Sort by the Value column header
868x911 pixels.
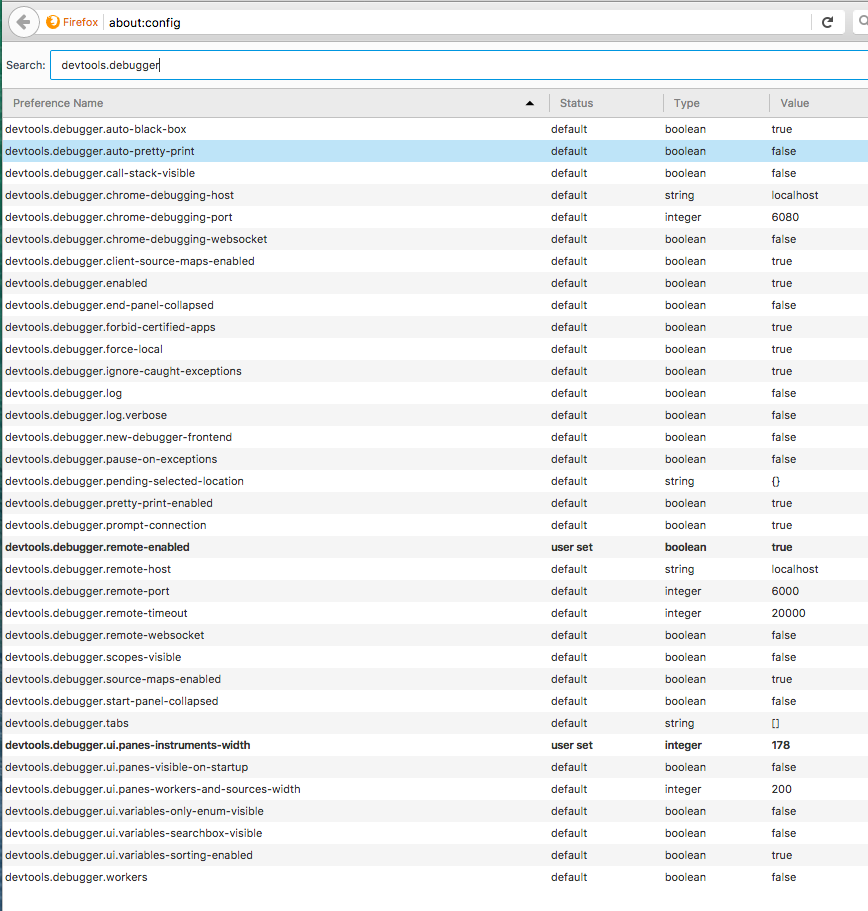click(819, 103)
